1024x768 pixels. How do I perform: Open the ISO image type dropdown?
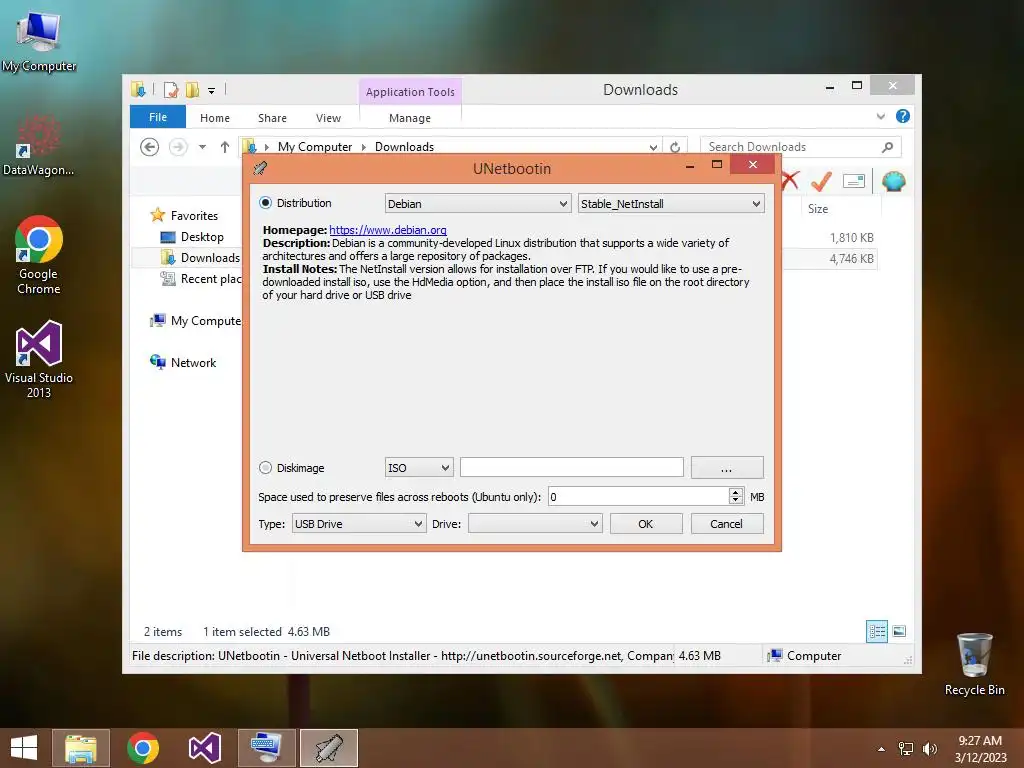point(419,468)
